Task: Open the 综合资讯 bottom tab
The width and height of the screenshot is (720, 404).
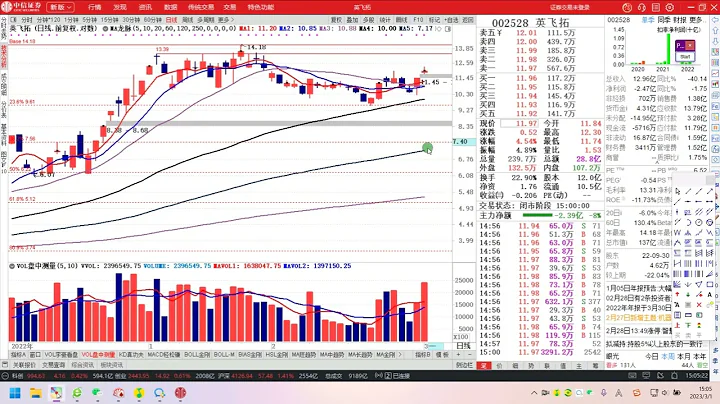Action: click(x=83, y=365)
